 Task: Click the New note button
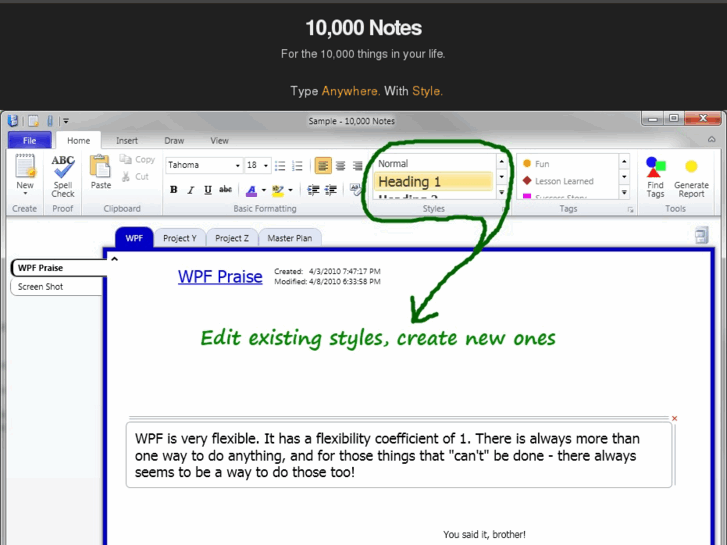(x=25, y=175)
